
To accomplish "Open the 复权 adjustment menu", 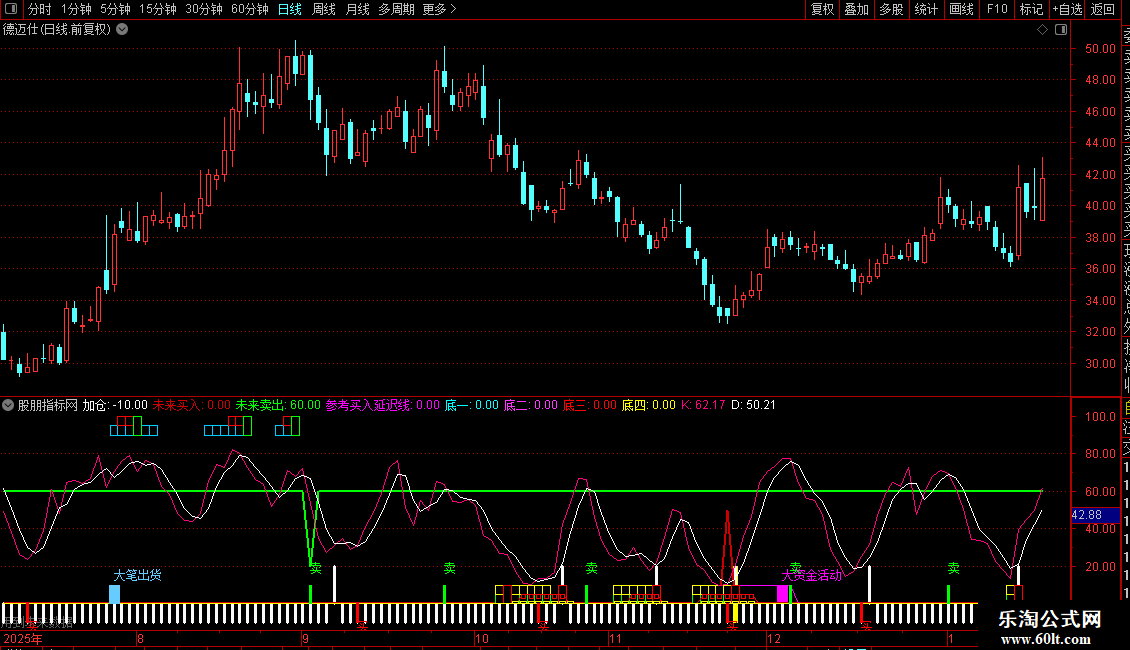I will click(x=822, y=9).
